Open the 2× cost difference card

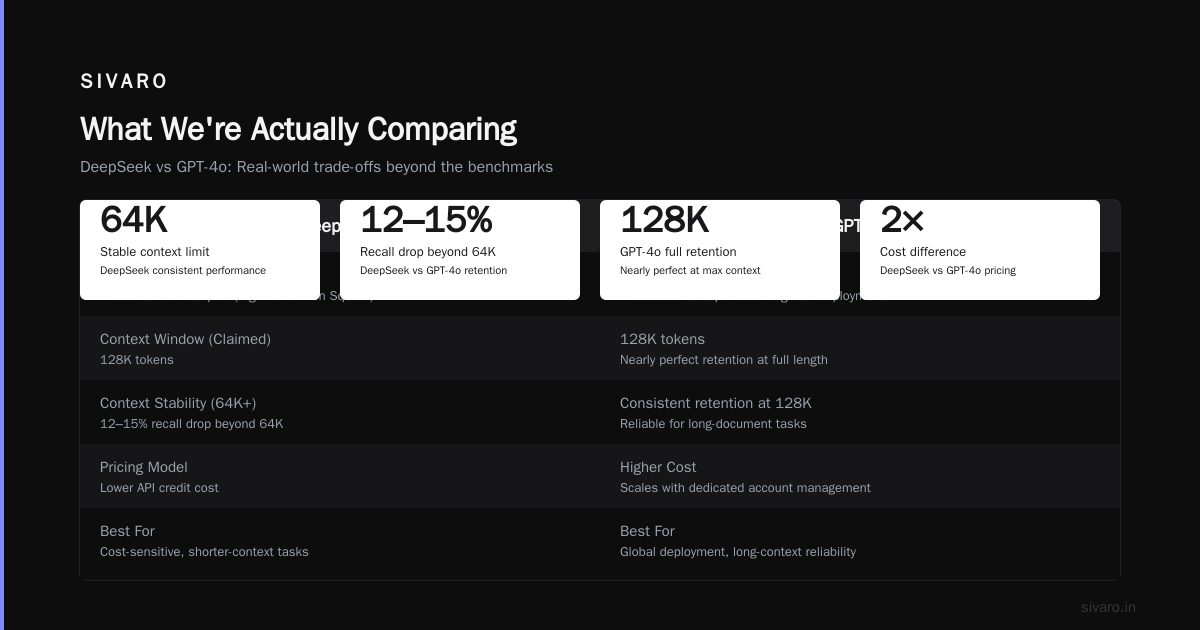(x=980, y=250)
